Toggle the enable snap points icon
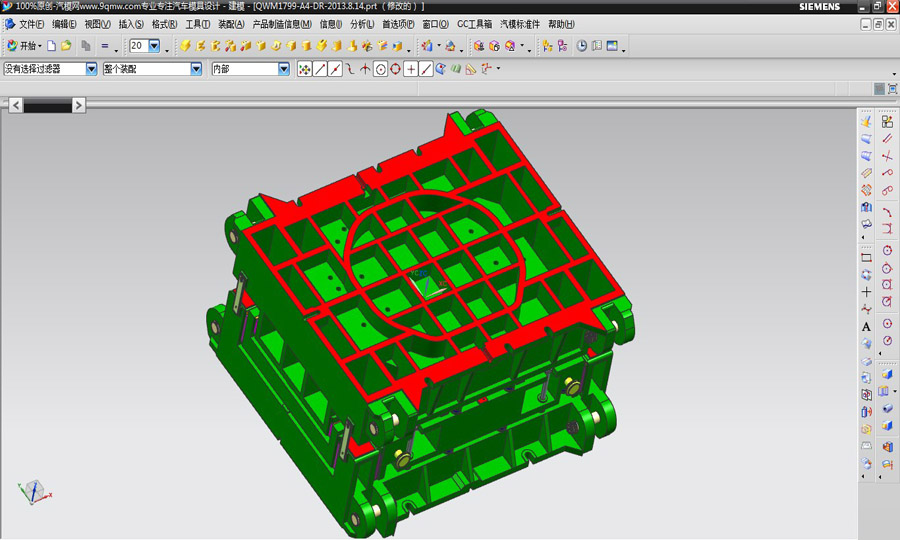The image size is (900, 540). pyautogui.click(x=305, y=69)
